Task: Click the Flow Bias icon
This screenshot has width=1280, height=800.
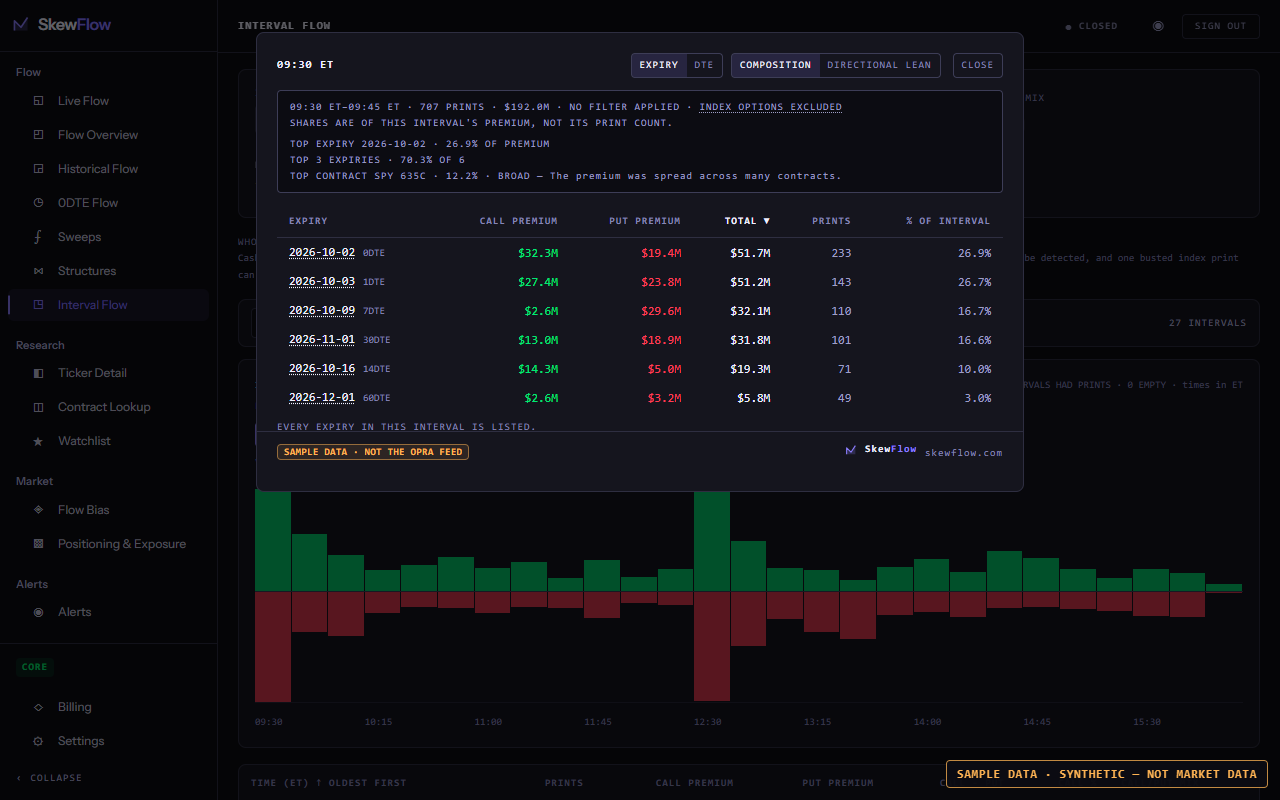Action: [38, 510]
